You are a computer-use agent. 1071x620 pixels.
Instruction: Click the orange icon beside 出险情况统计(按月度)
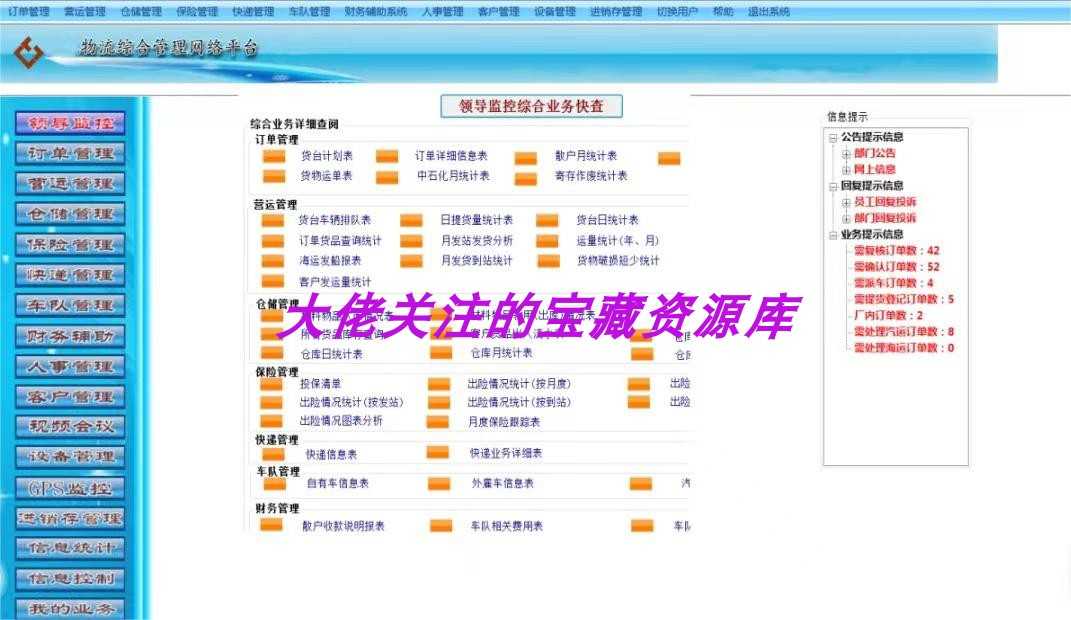click(x=439, y=384)
